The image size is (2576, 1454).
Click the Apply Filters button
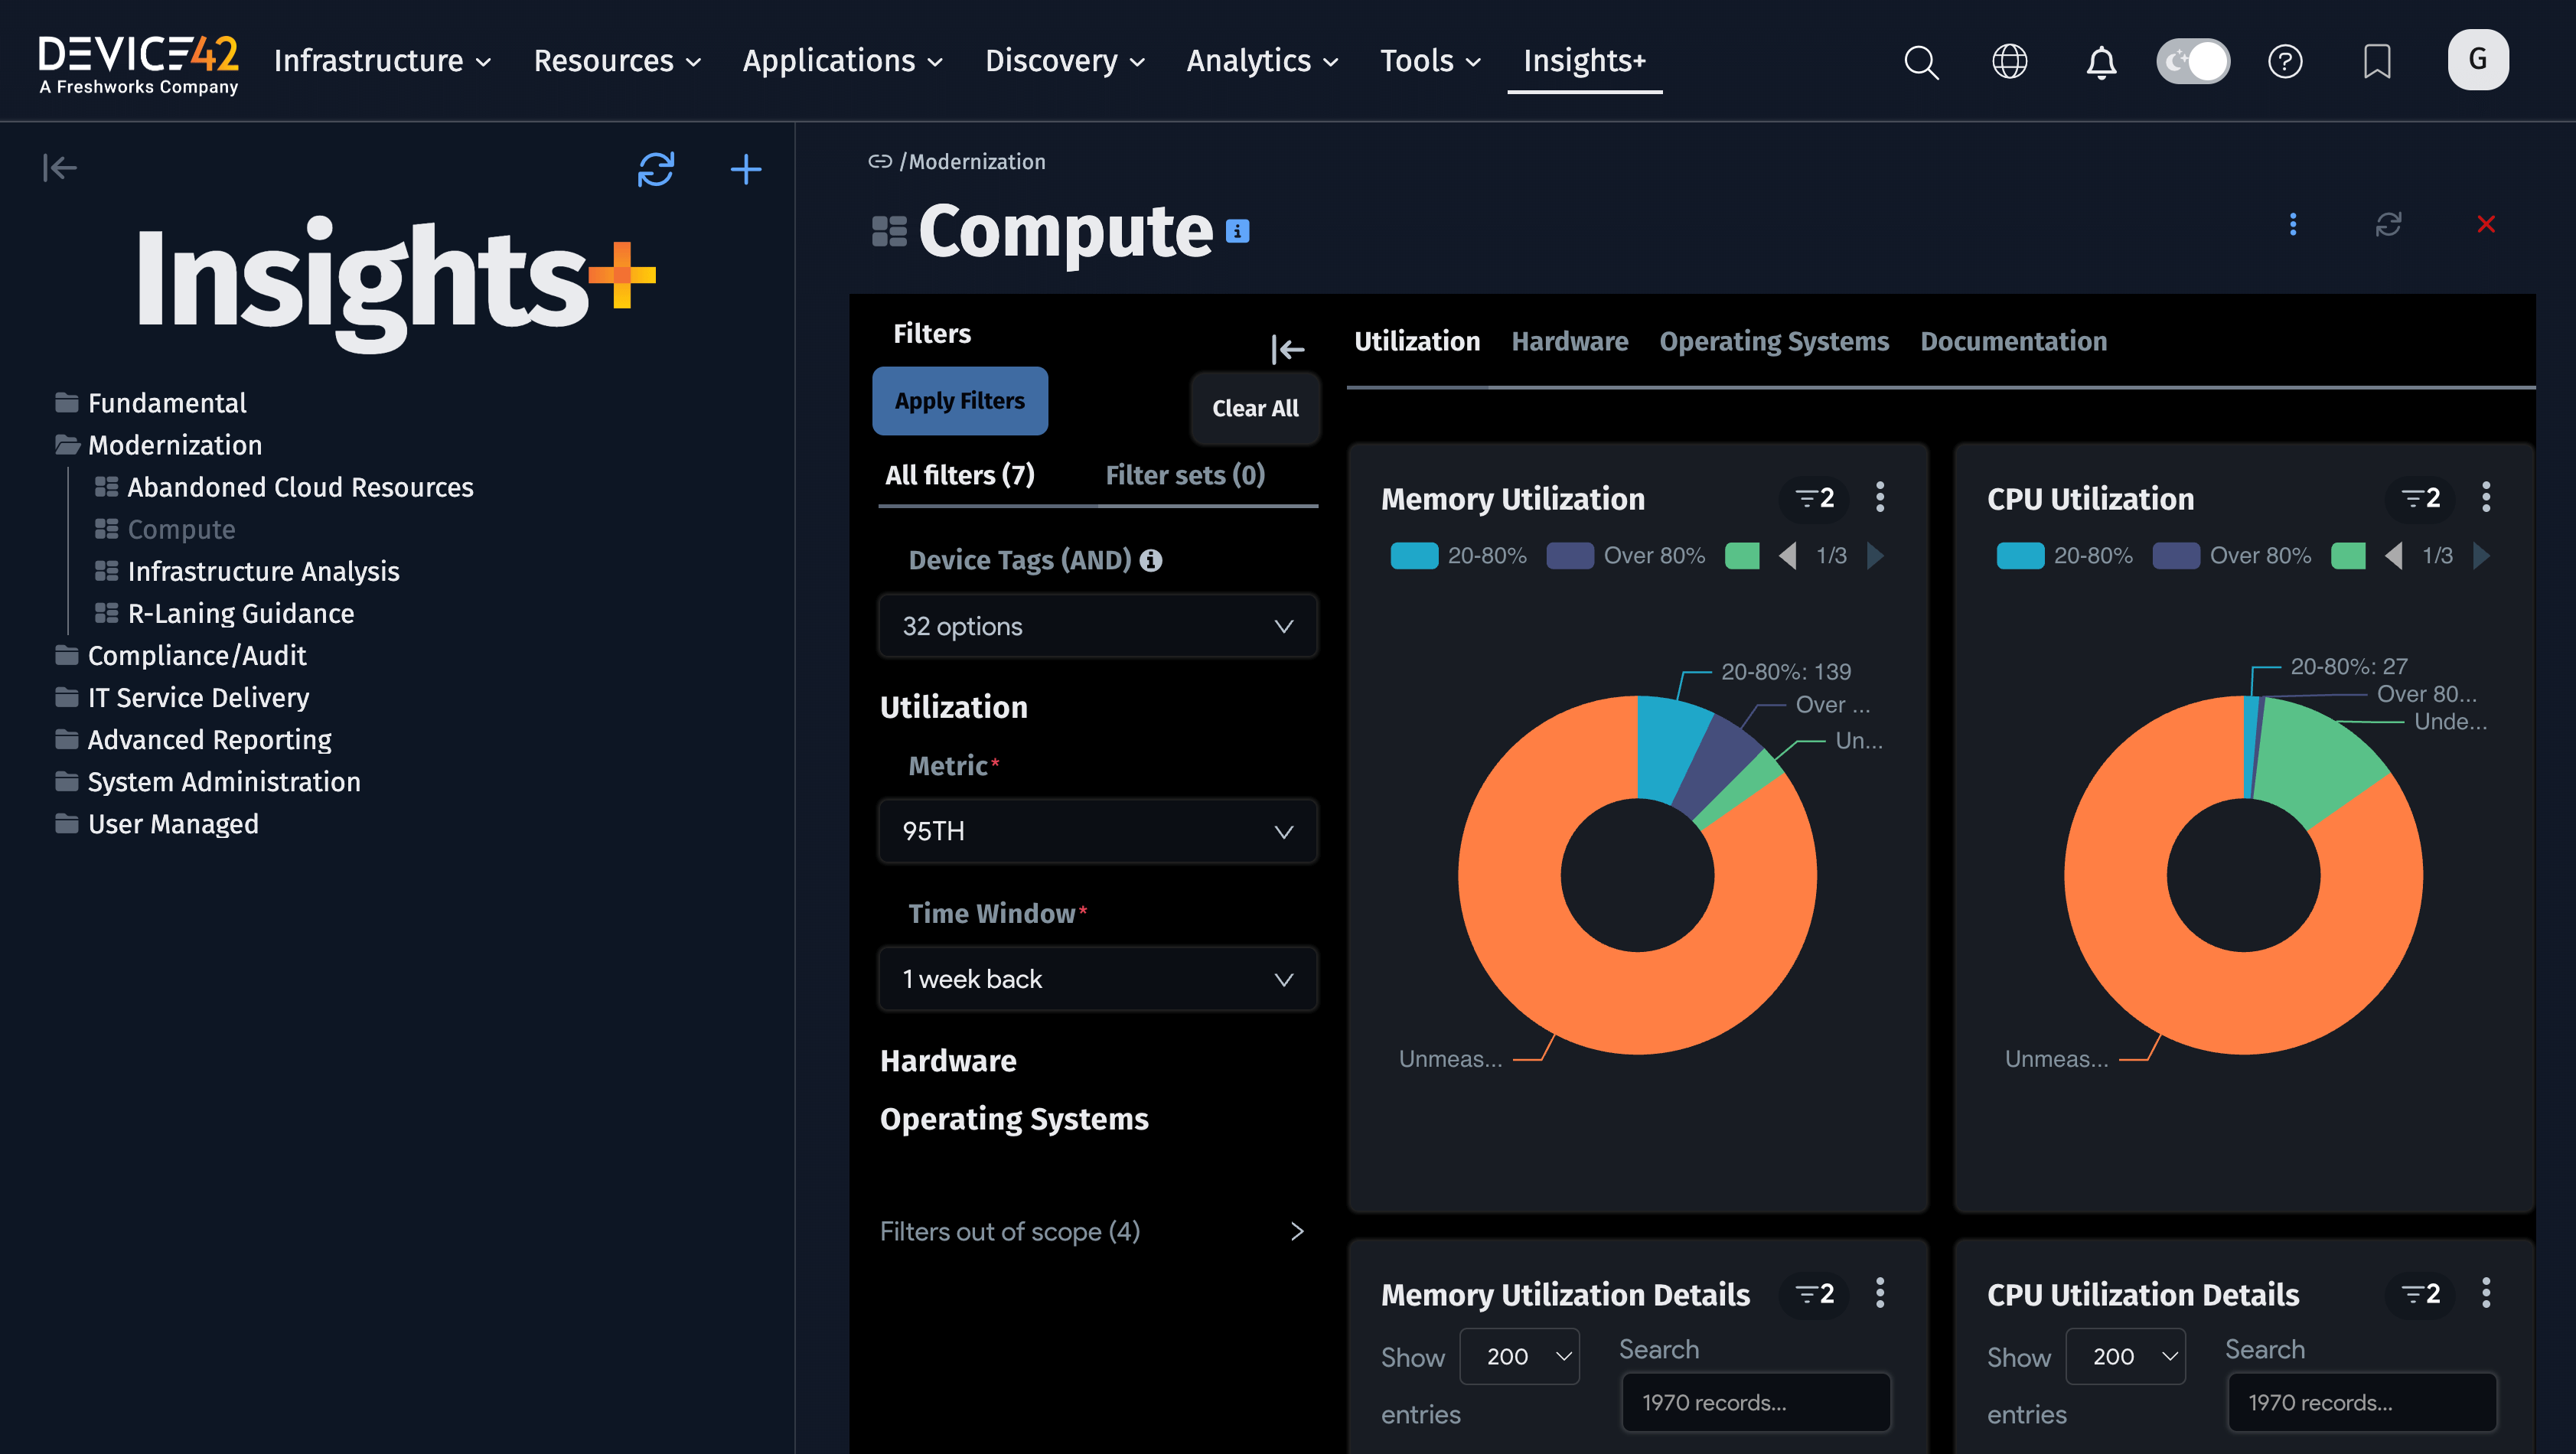pyautogui.click(x=959, y=401)
